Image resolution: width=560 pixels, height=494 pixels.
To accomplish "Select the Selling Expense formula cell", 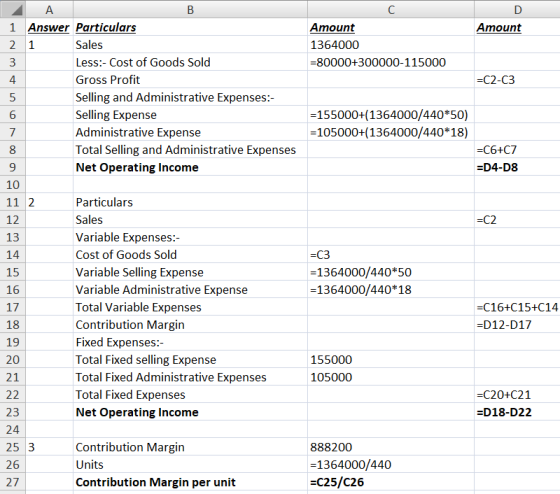I will tap(391, 115).
